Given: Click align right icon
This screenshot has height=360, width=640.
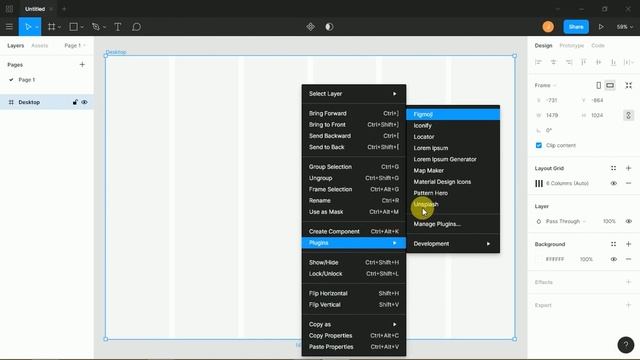Looking at the screenshot, I should (569, 62).
